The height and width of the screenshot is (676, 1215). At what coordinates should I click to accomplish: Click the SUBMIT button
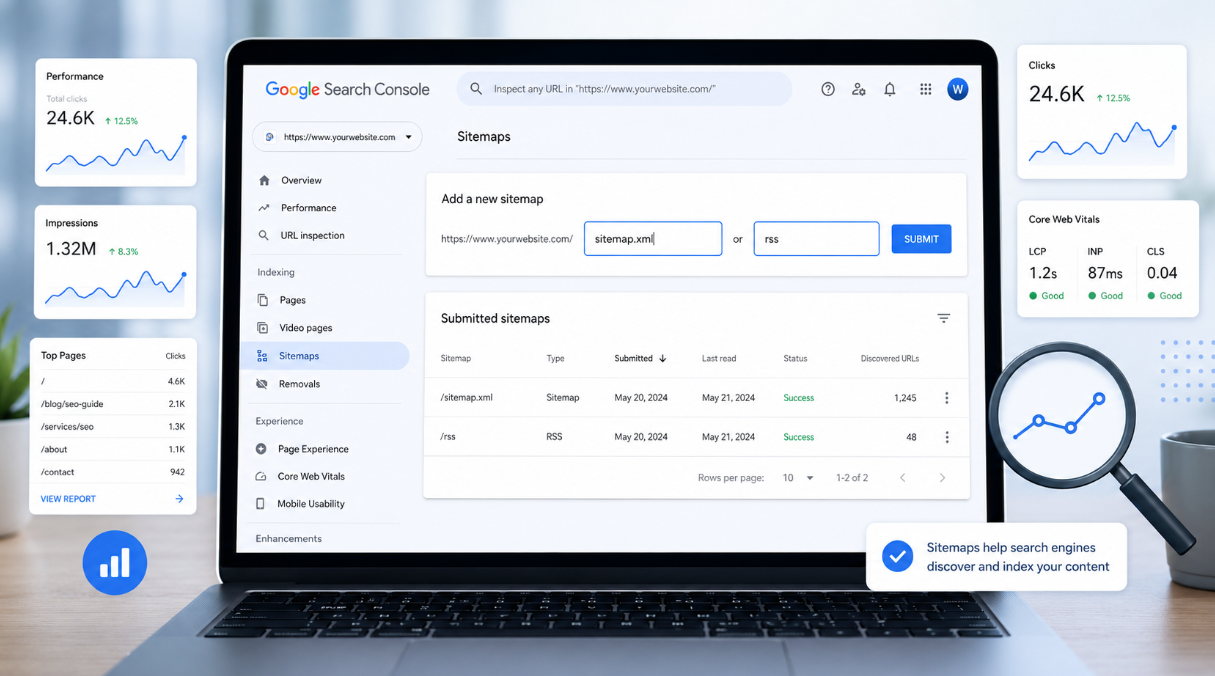921,239
